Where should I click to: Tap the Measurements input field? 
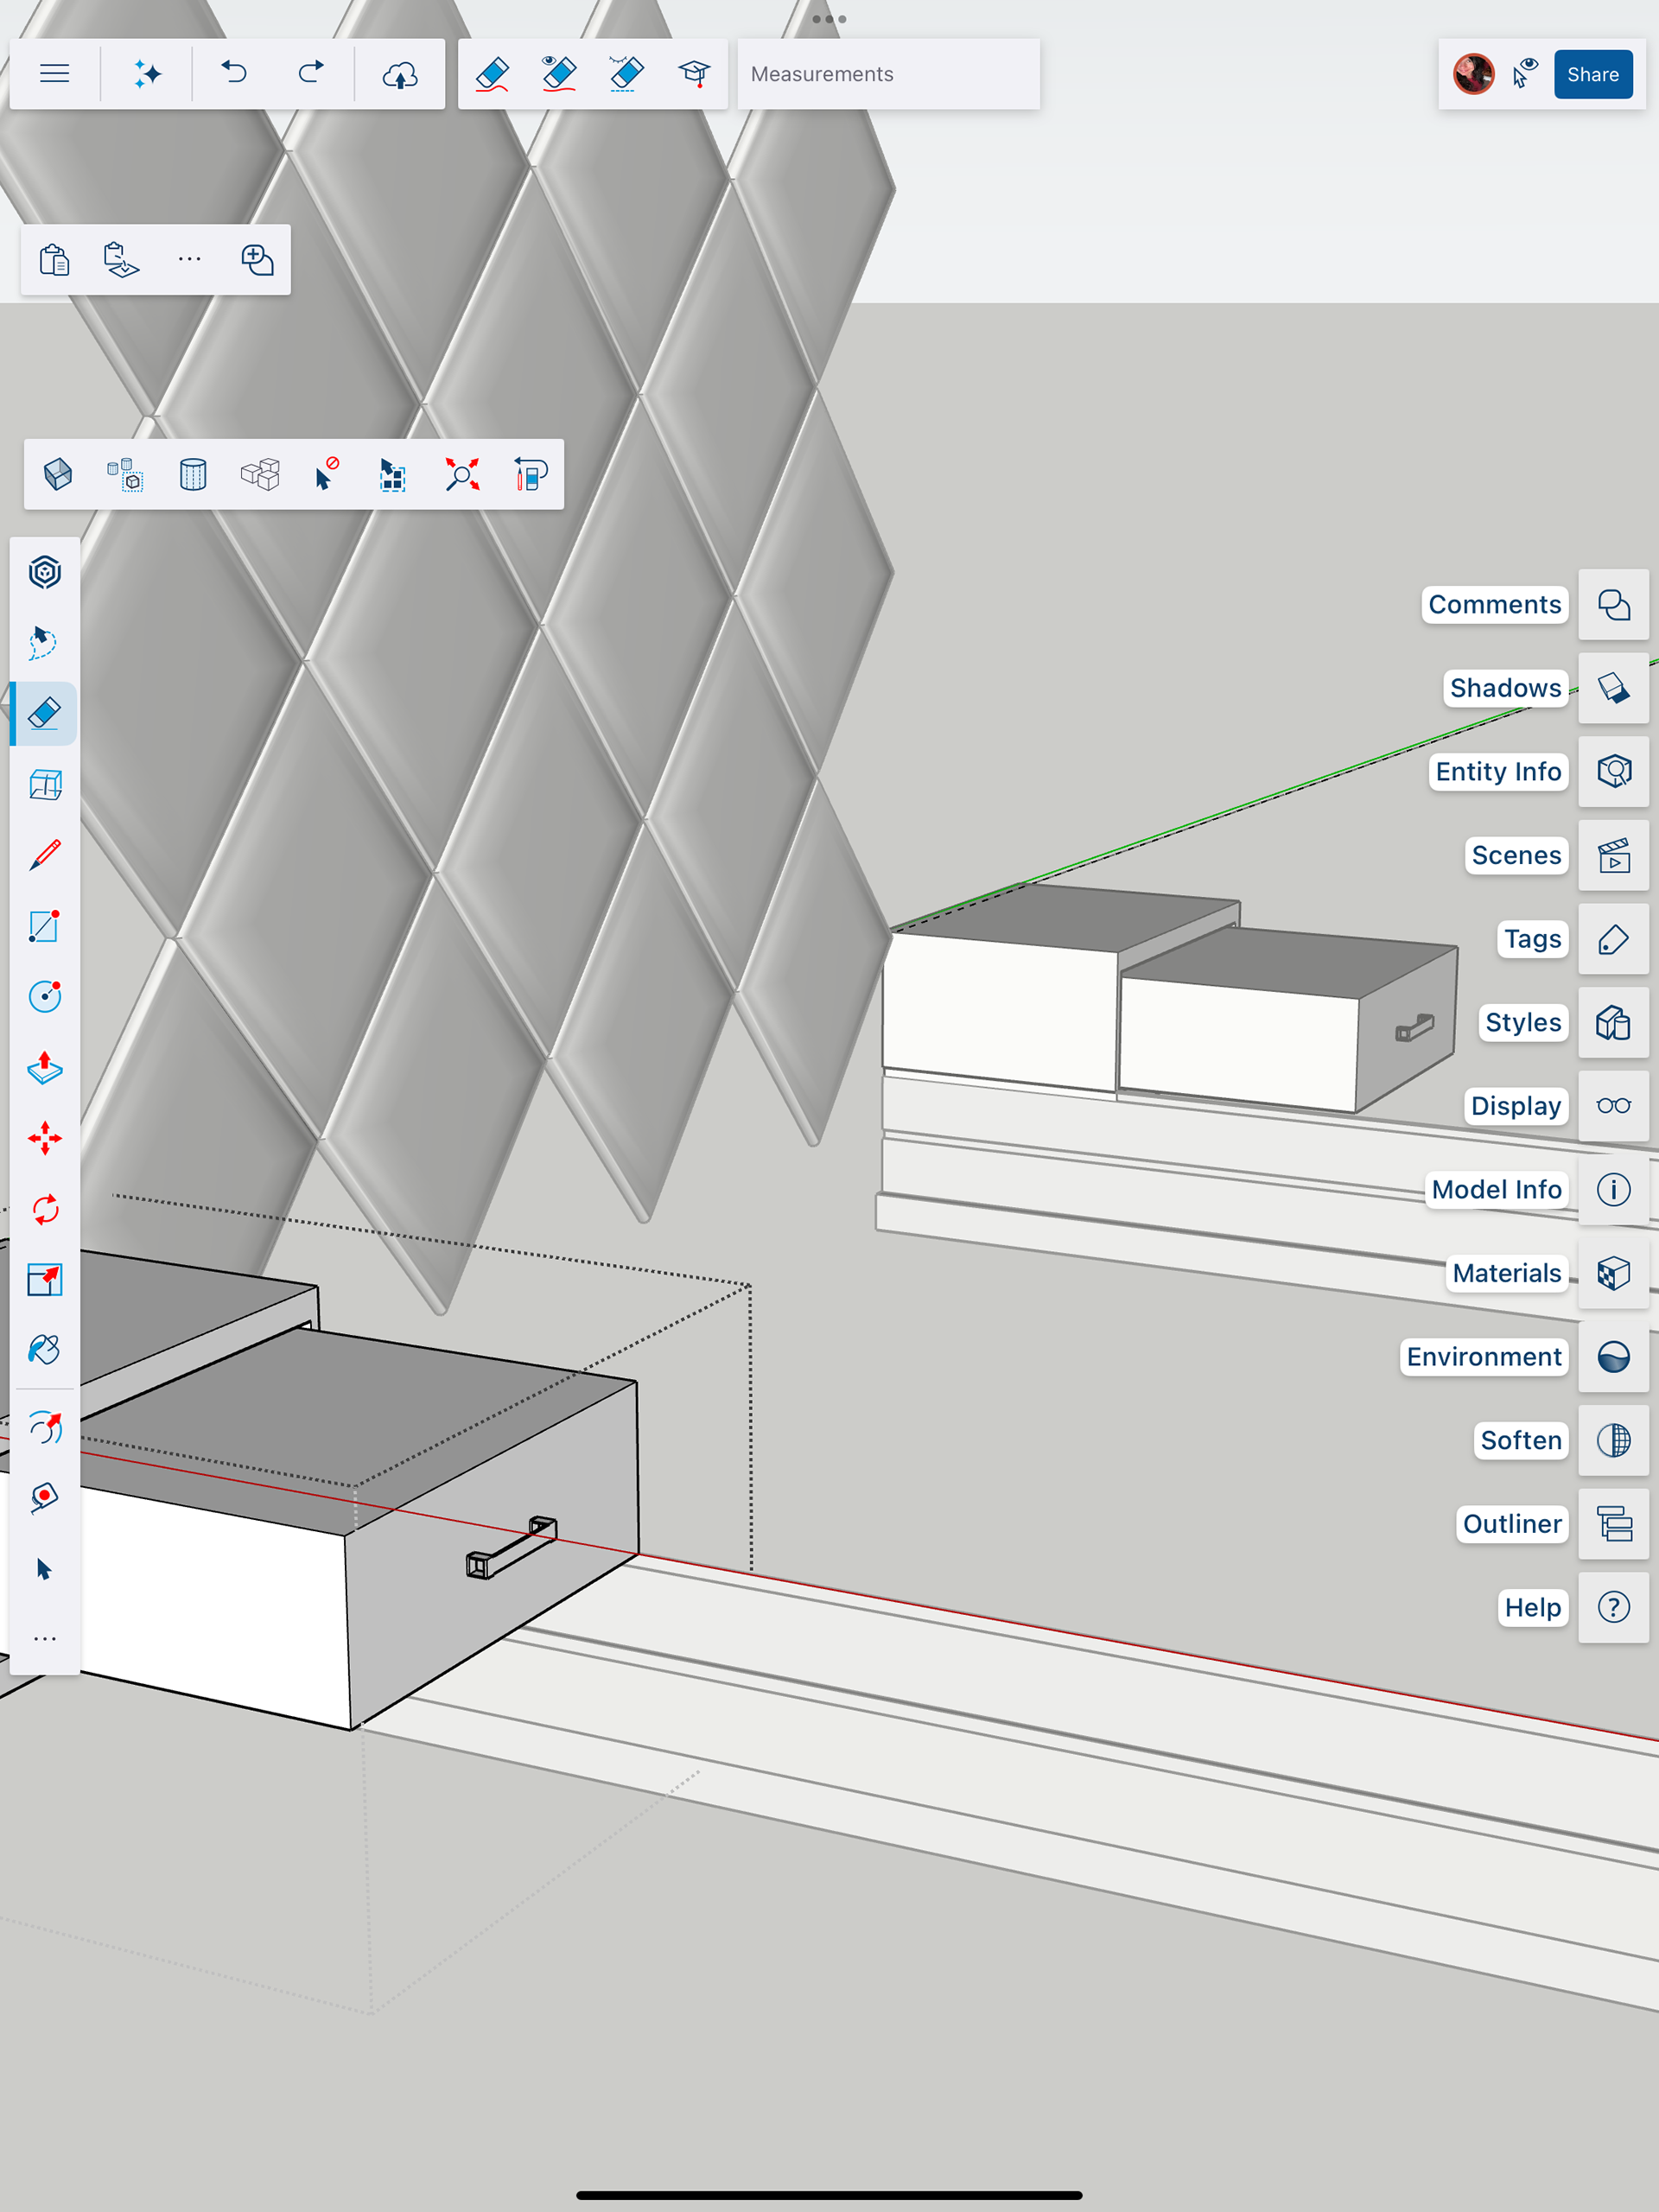(x=888, y=74)
